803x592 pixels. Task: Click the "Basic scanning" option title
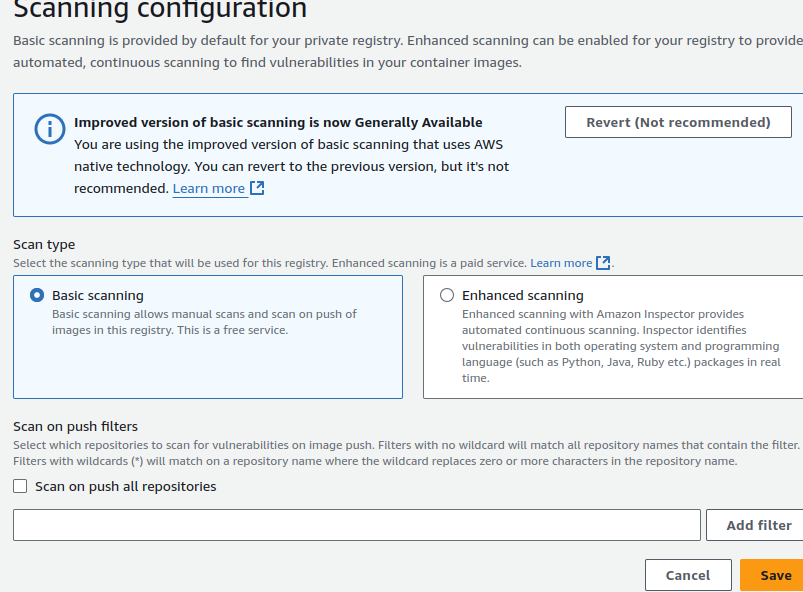tap(98, 295)
